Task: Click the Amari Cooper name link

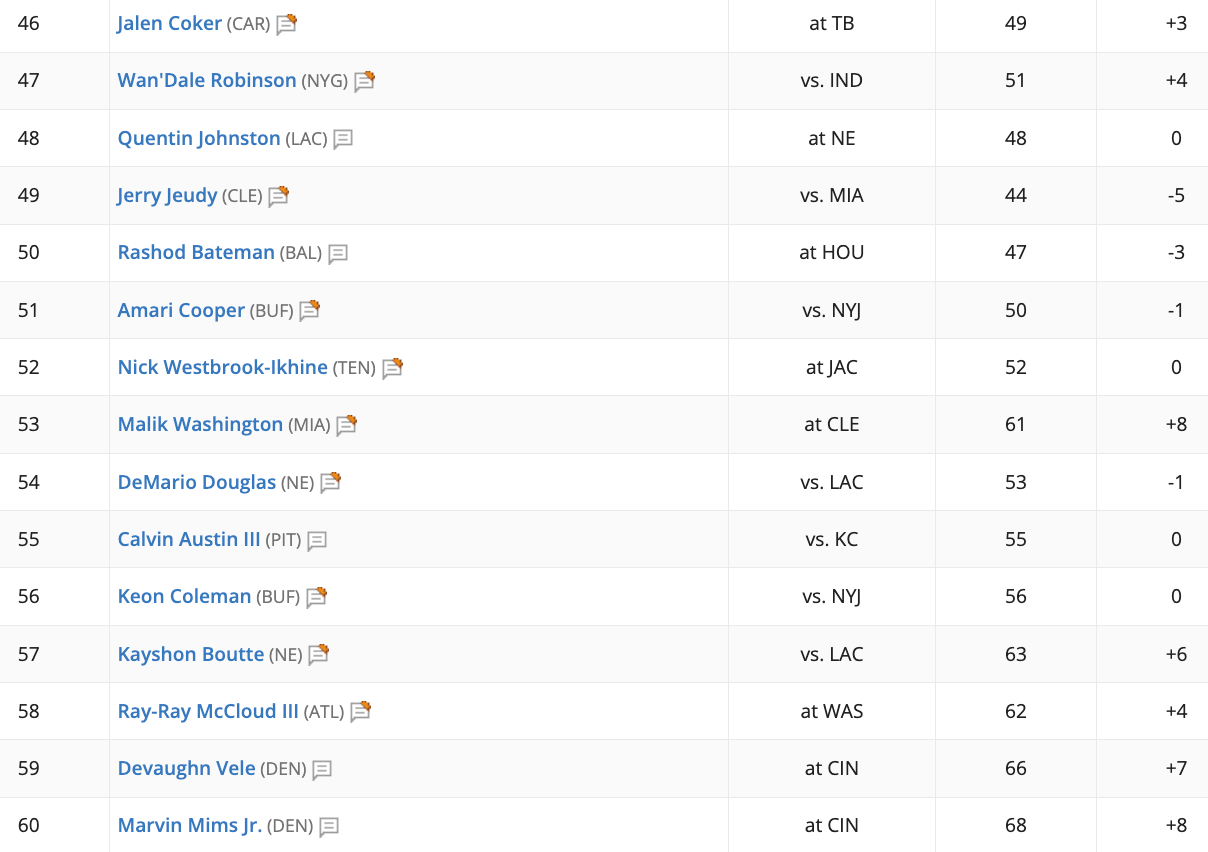Action: [181, 310]
